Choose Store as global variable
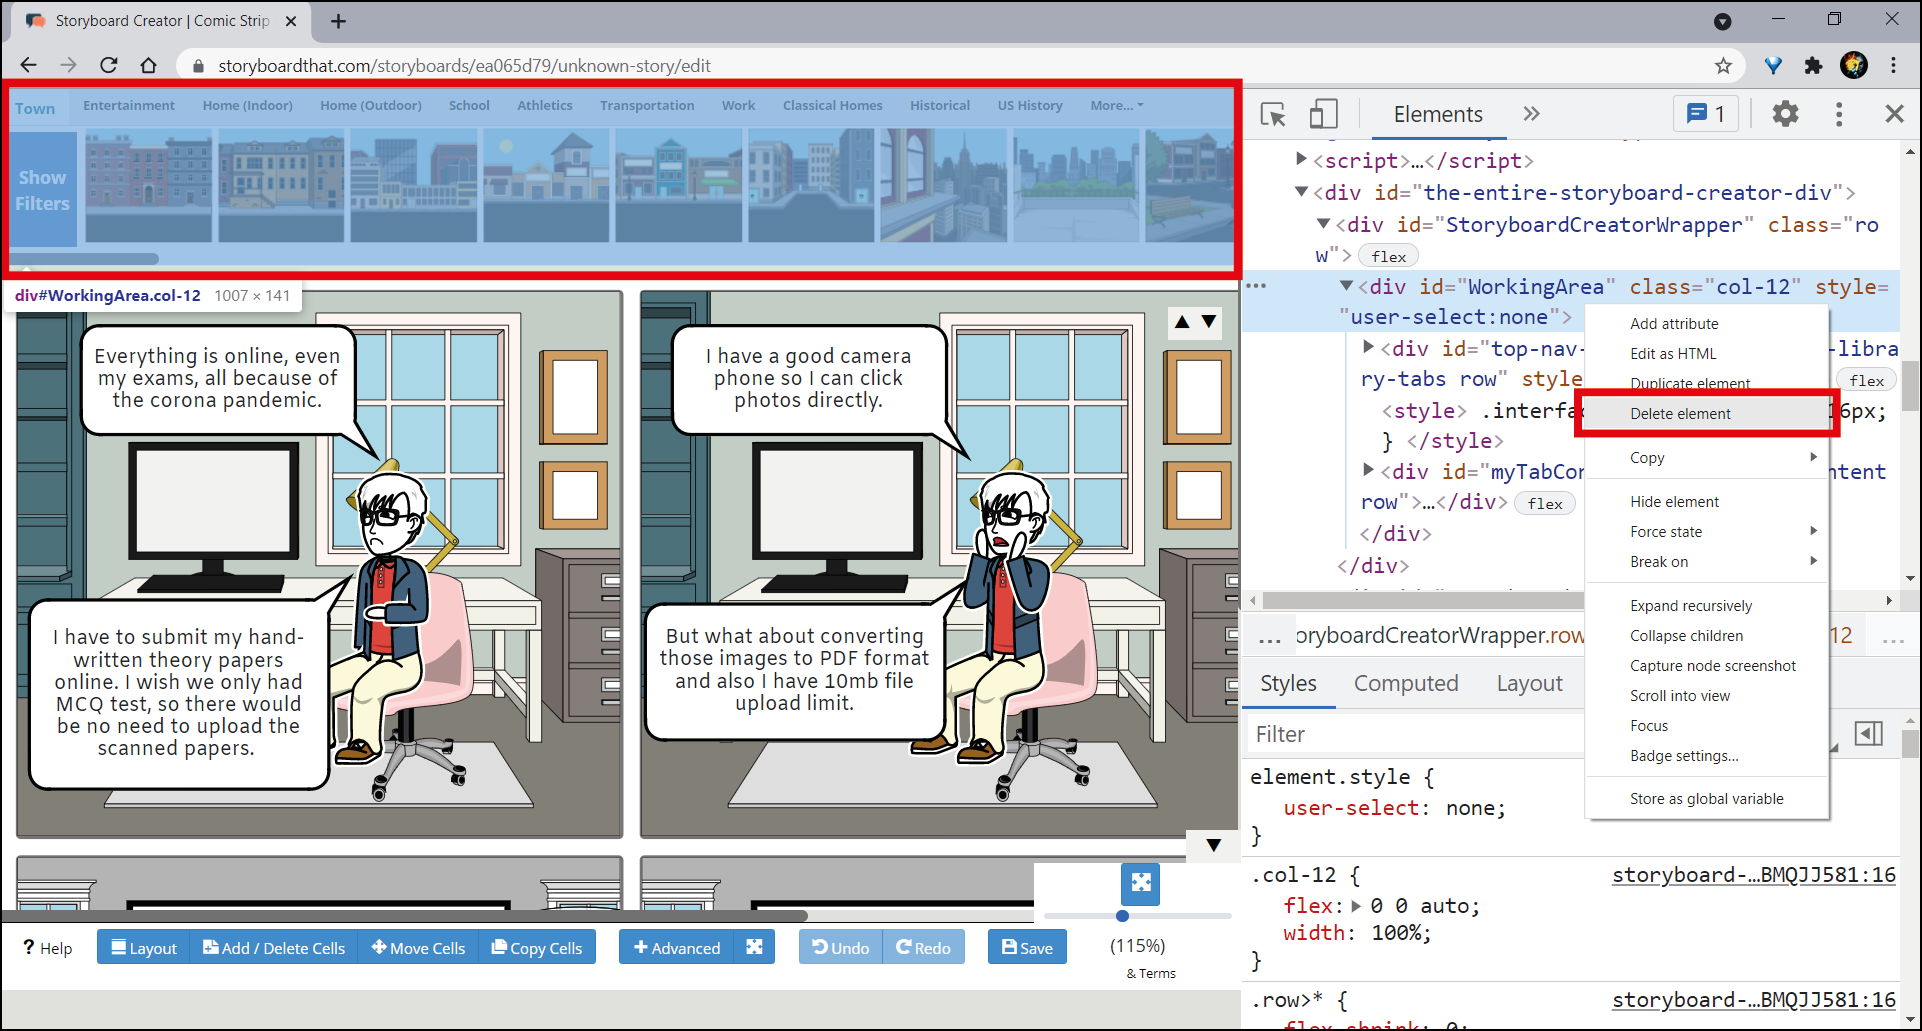 [1707, 799]
